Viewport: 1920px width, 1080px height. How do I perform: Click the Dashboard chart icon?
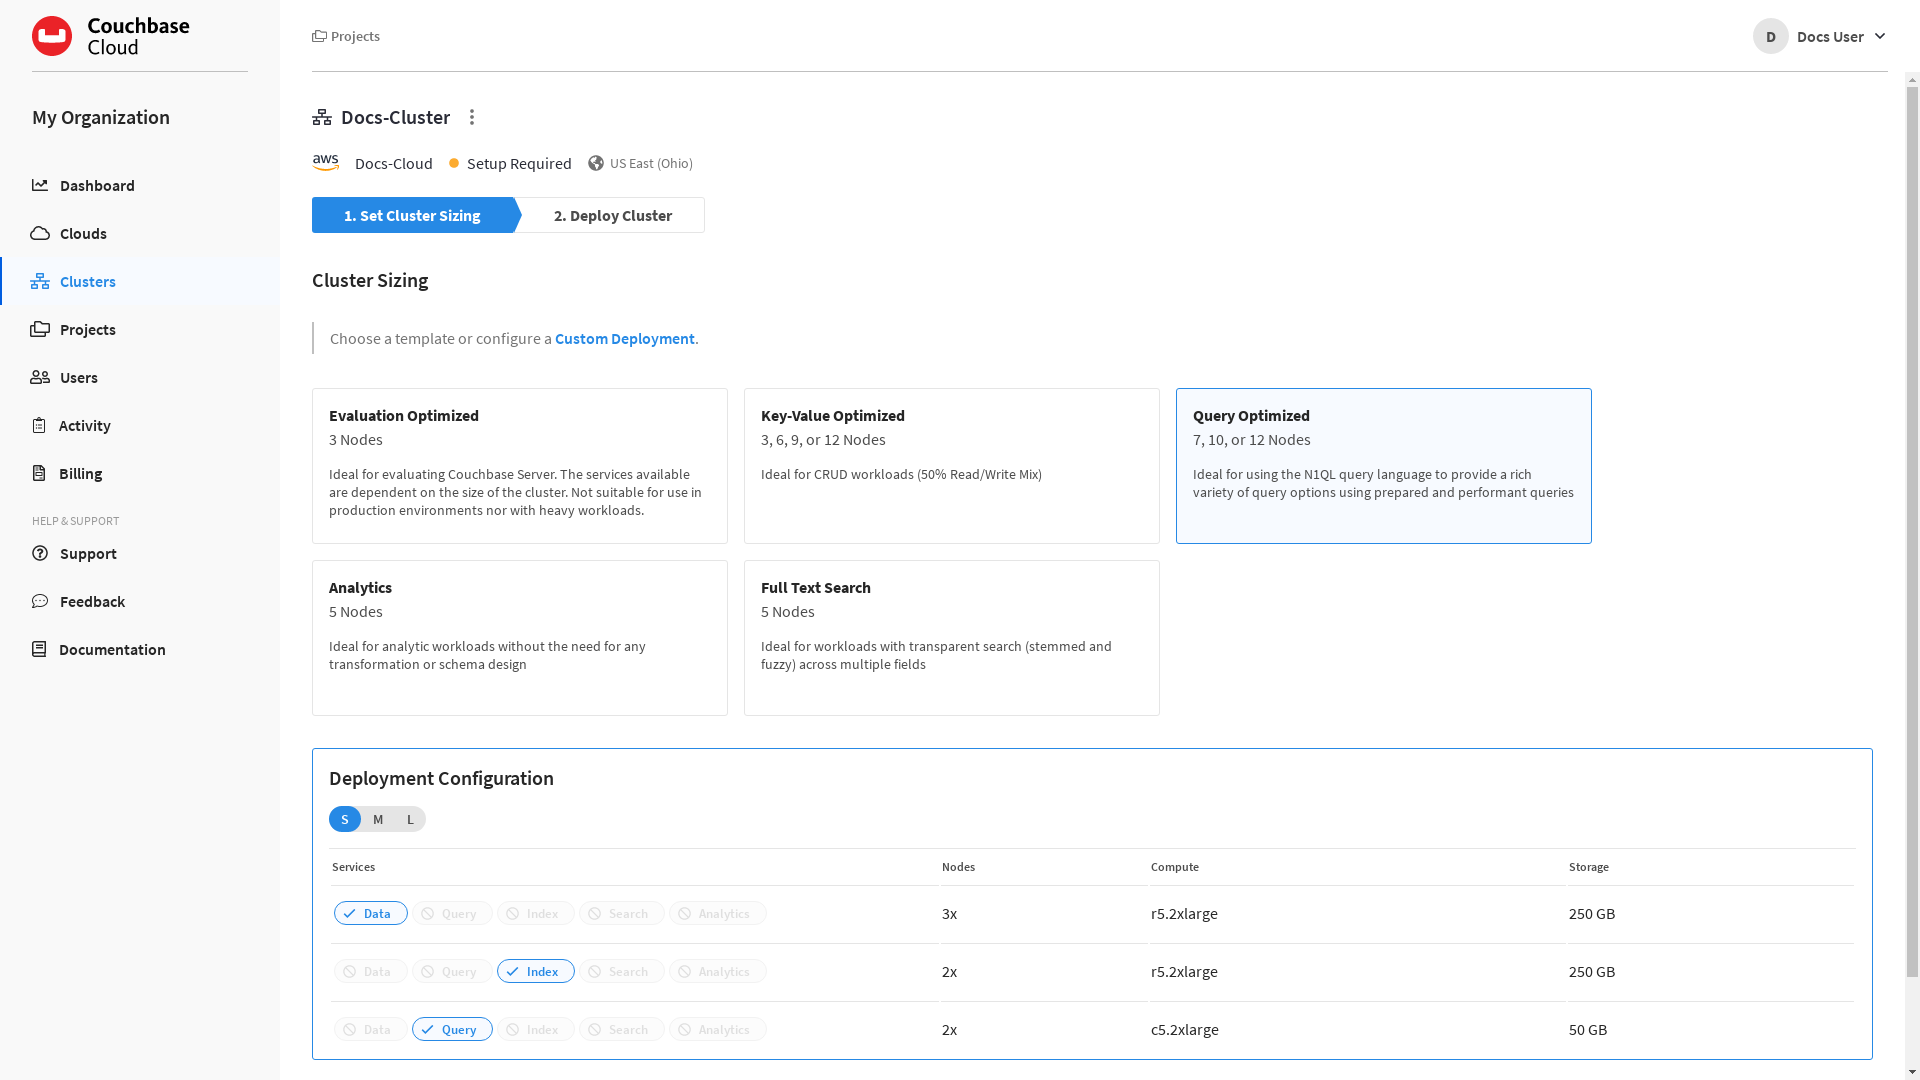click(40, 185)
